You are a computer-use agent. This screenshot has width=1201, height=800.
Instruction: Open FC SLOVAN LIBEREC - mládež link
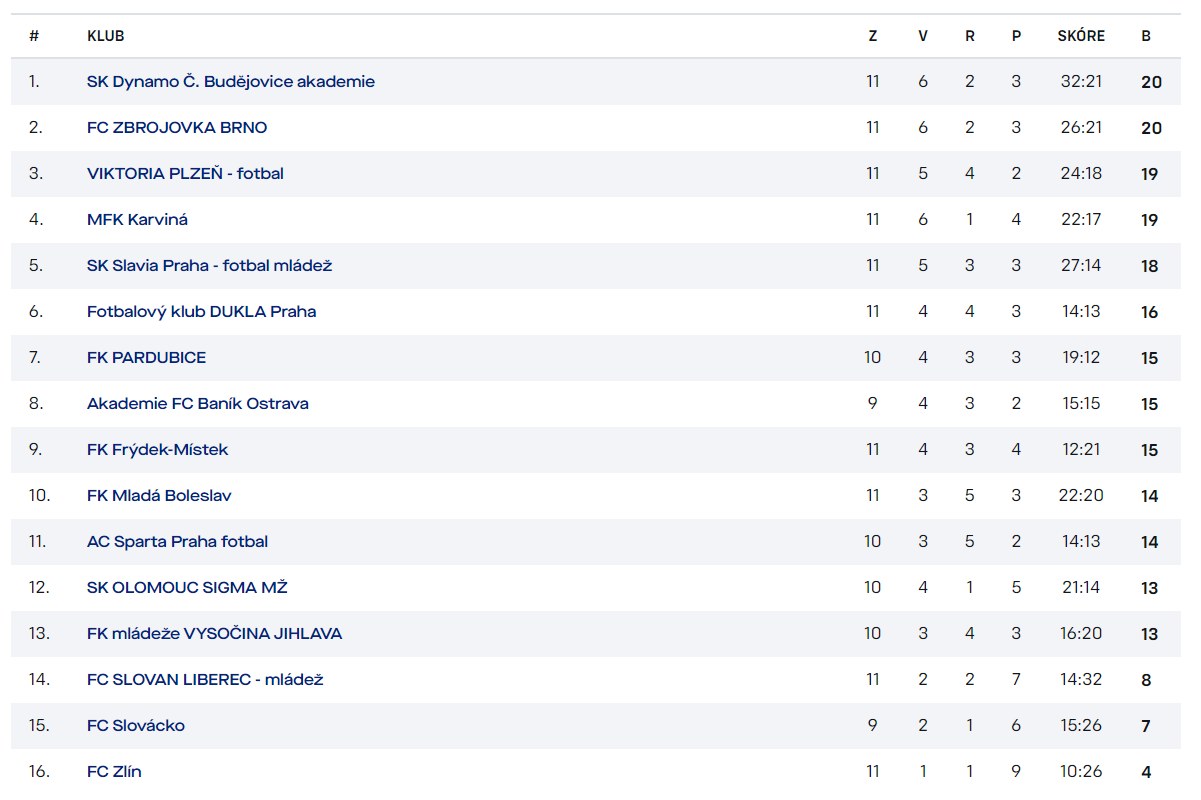coord(205,680)
